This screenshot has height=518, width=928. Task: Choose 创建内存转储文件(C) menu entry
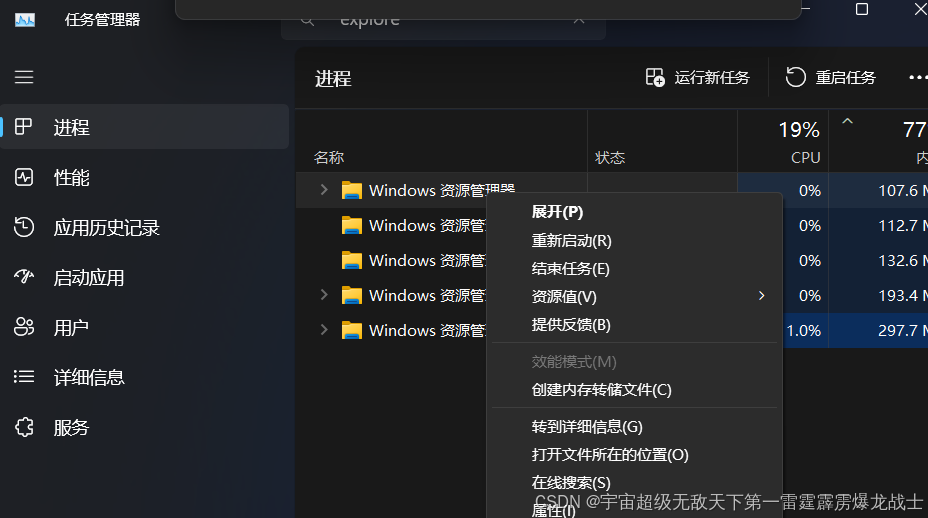(x=634, y=390)
